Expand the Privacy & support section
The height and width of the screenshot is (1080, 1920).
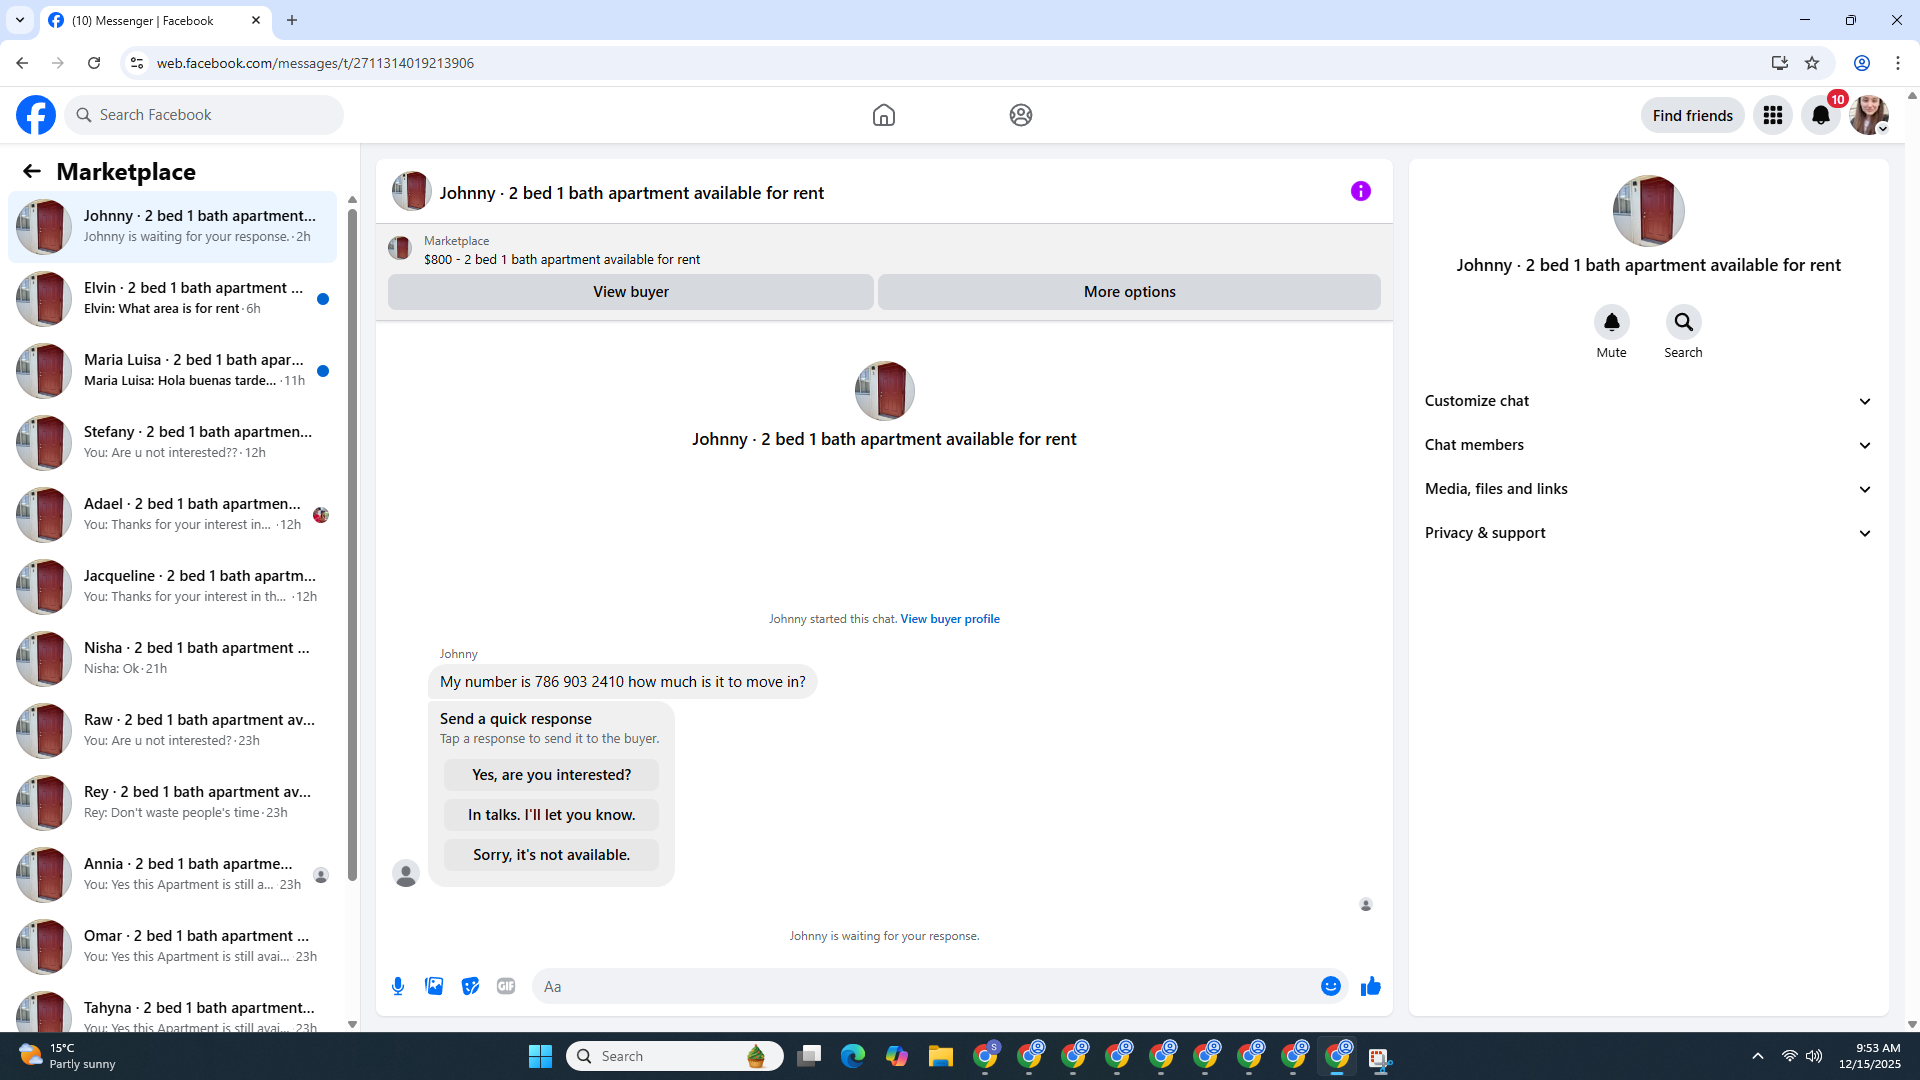pos(1648,533)
